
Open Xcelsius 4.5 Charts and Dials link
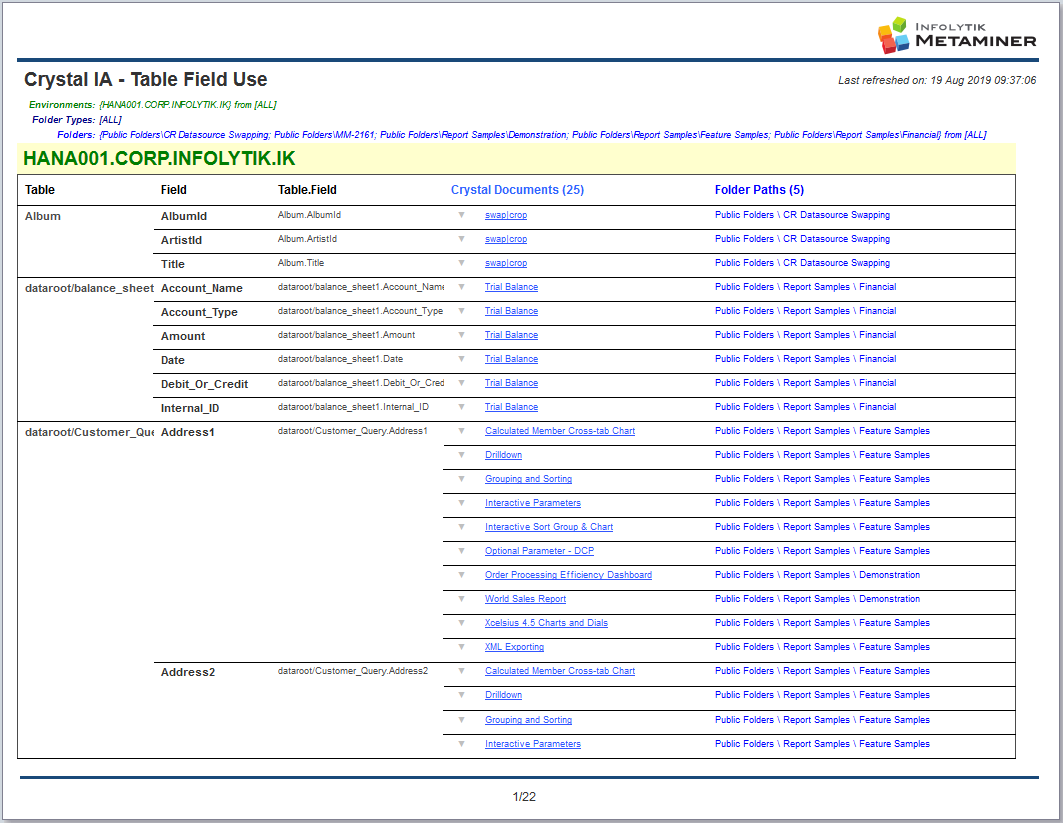click(x=546, y=623)
